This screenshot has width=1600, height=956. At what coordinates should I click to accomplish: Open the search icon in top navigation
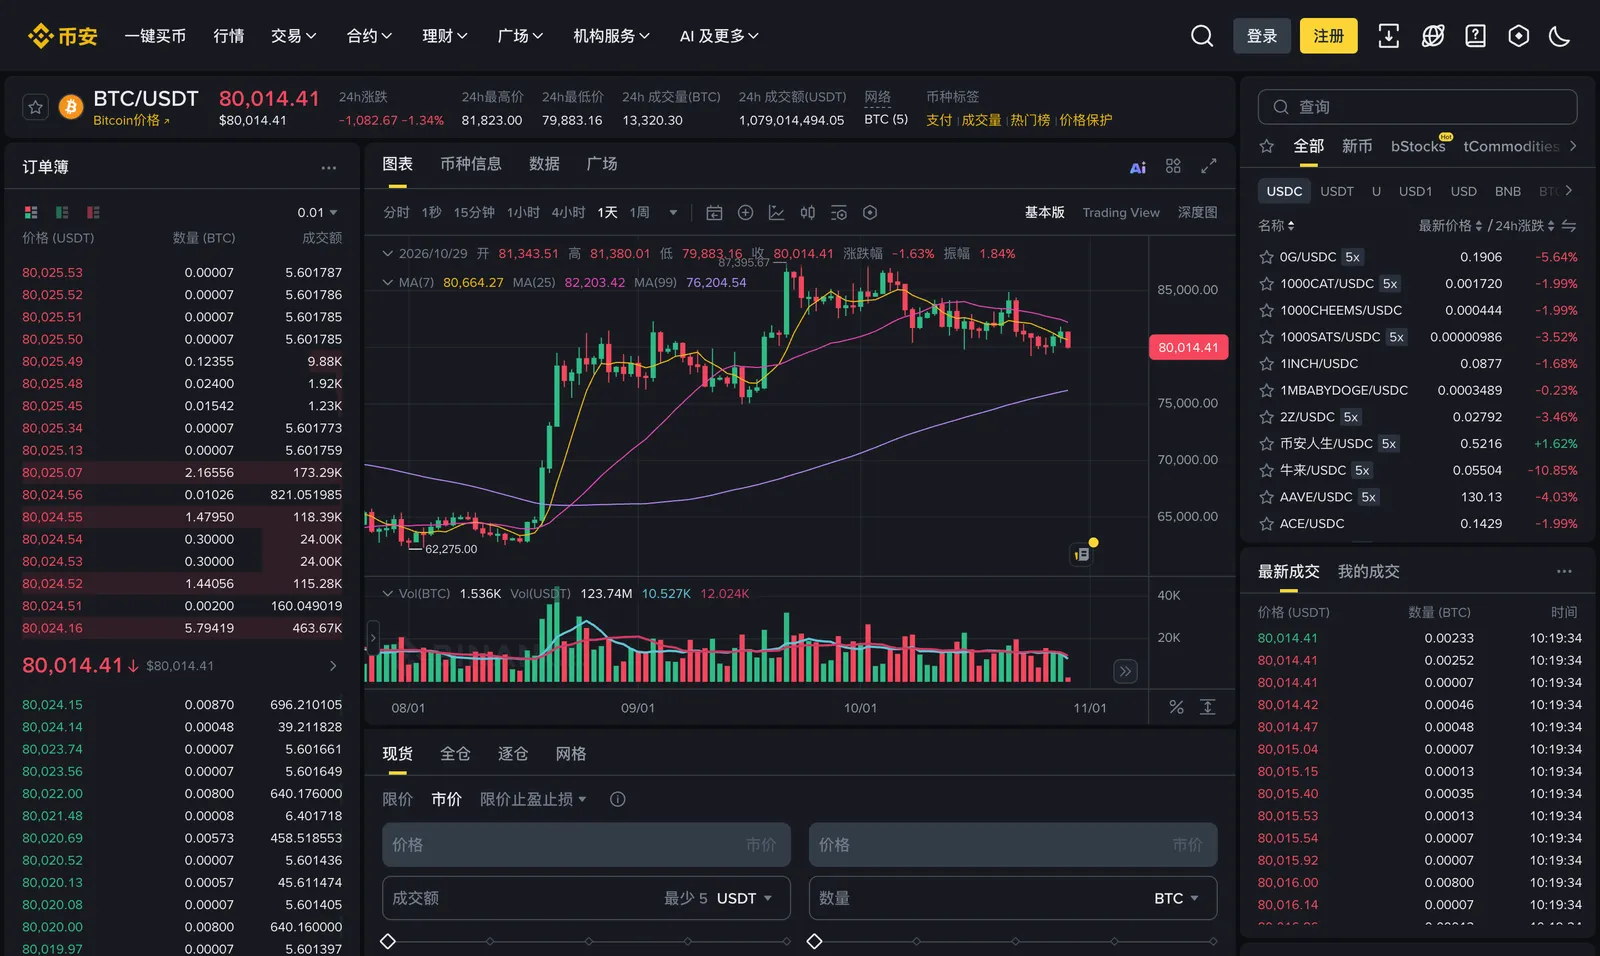[x=1202, y=36]
